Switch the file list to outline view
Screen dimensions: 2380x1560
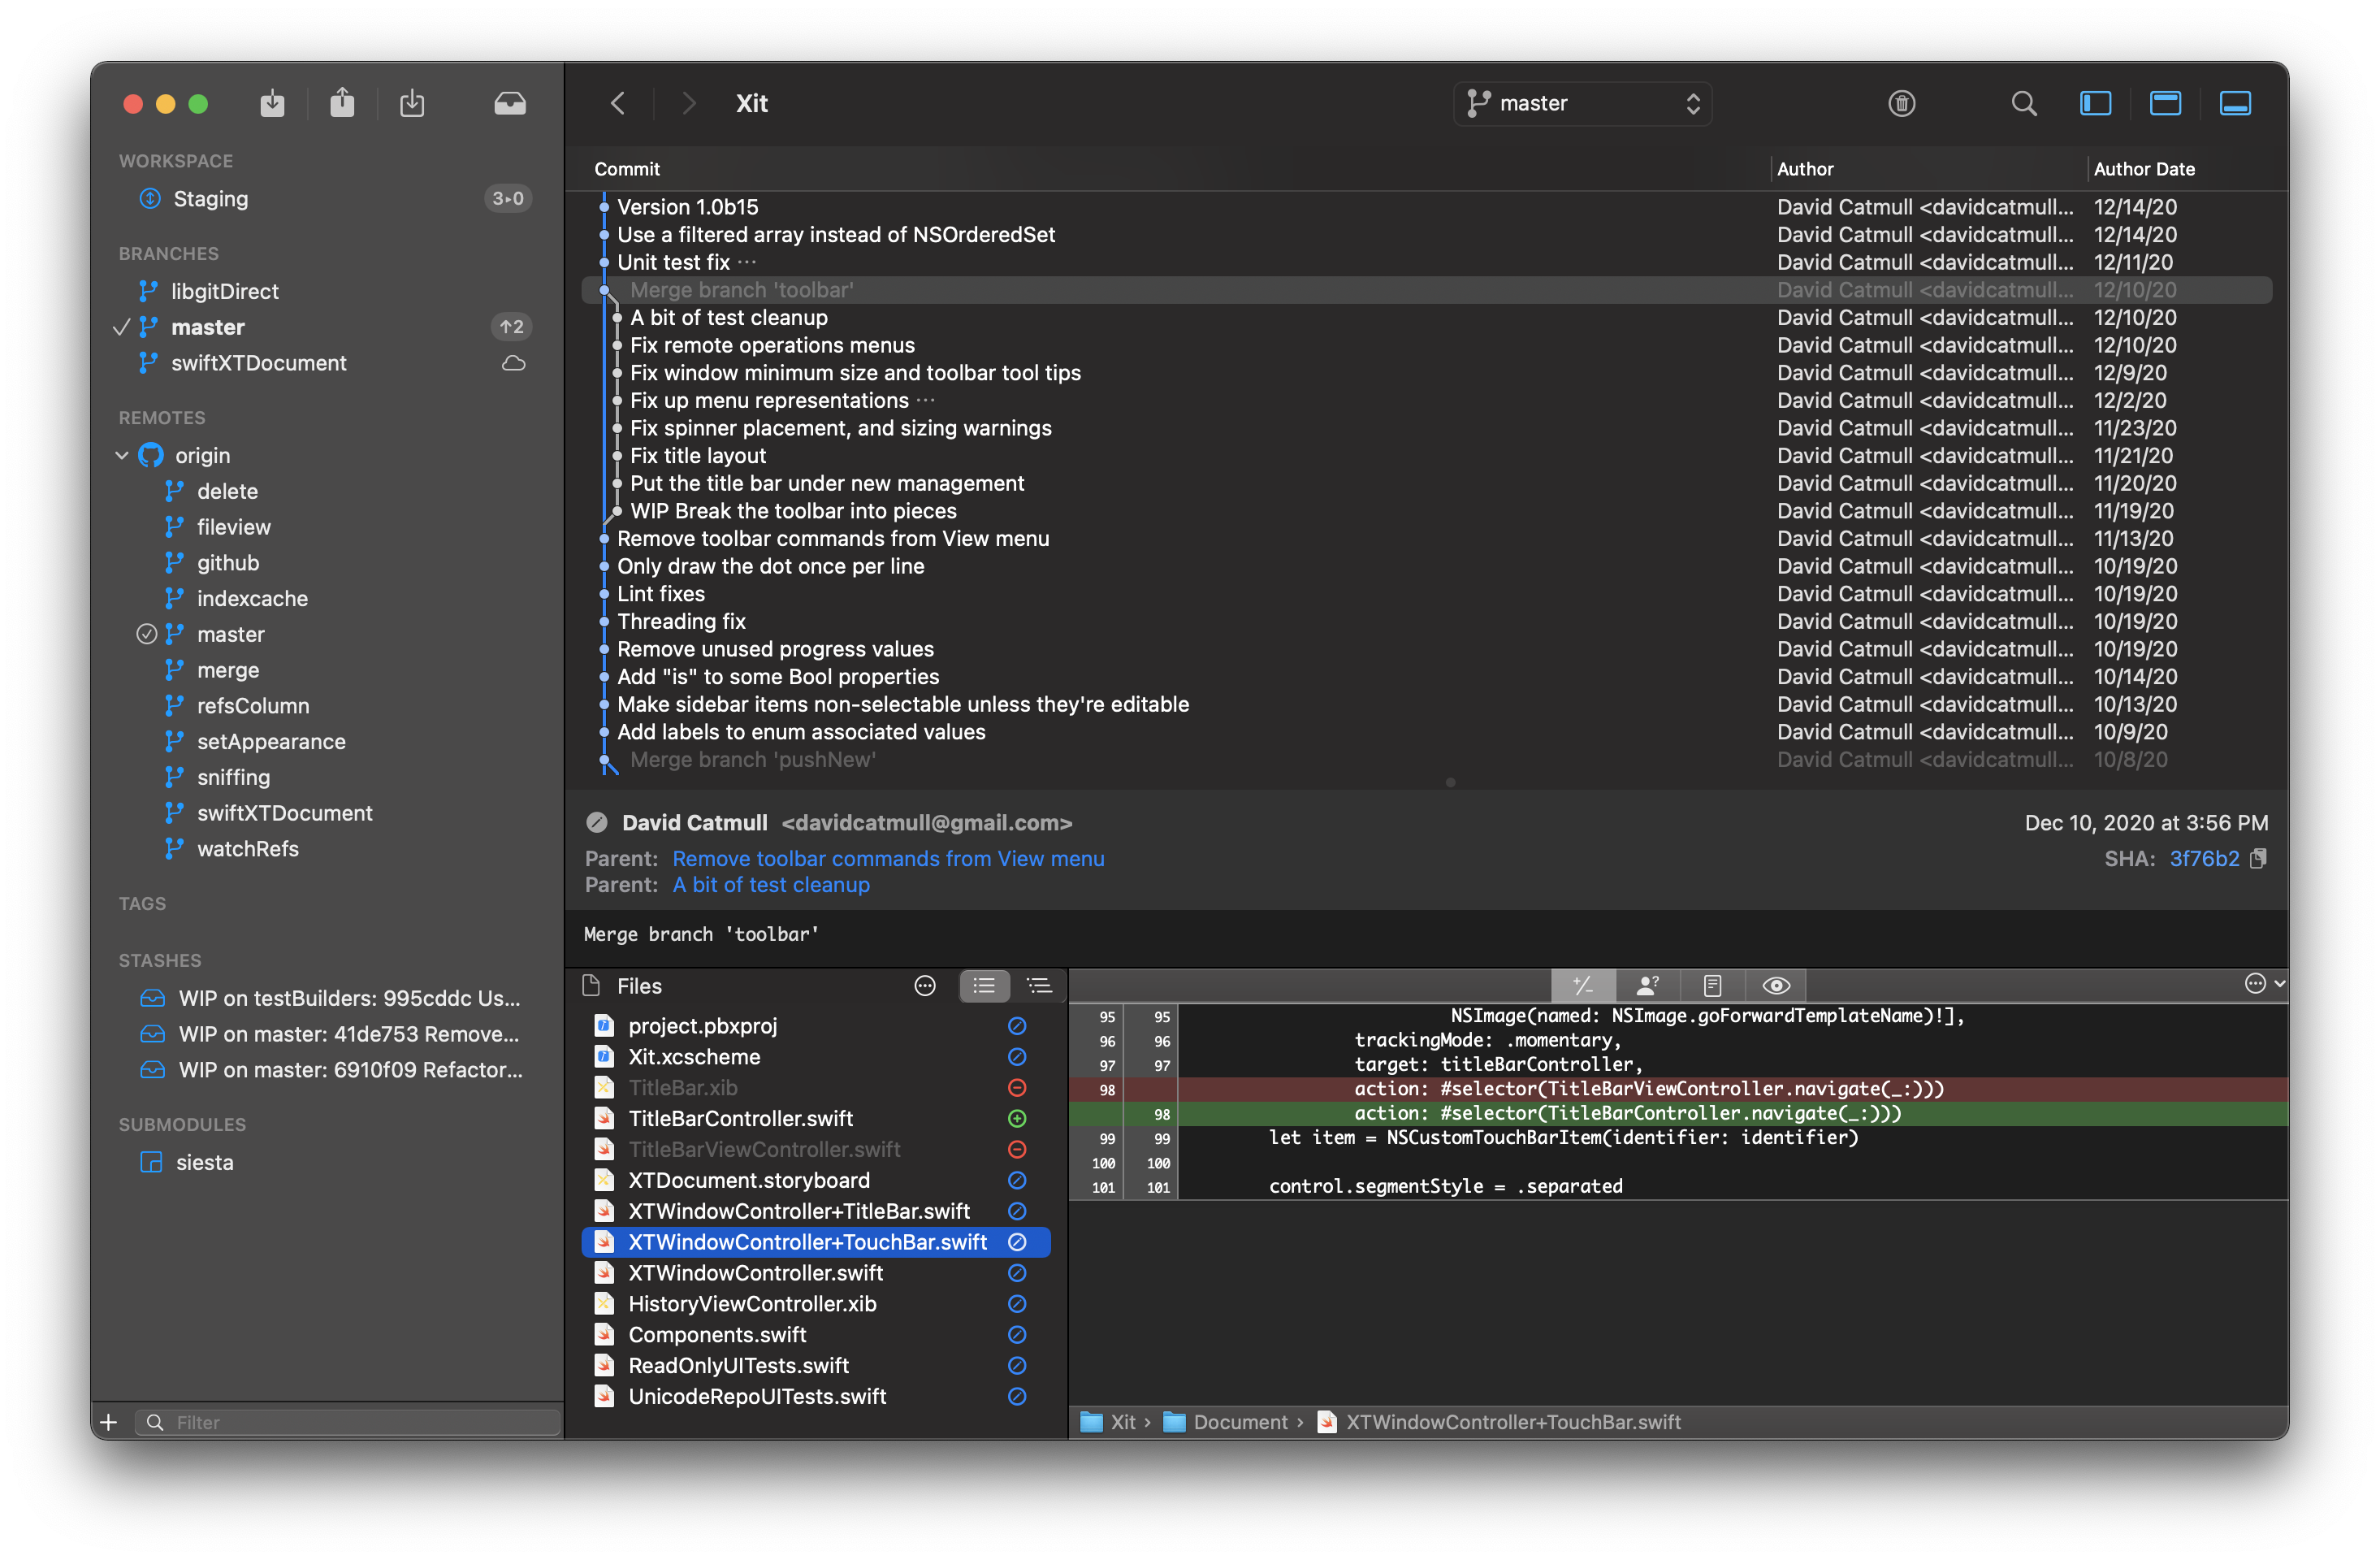tap(1039, 986)
